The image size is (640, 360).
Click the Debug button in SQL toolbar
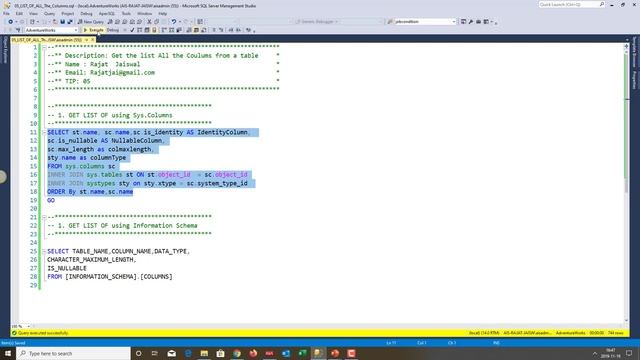click(x=113, y=30)
